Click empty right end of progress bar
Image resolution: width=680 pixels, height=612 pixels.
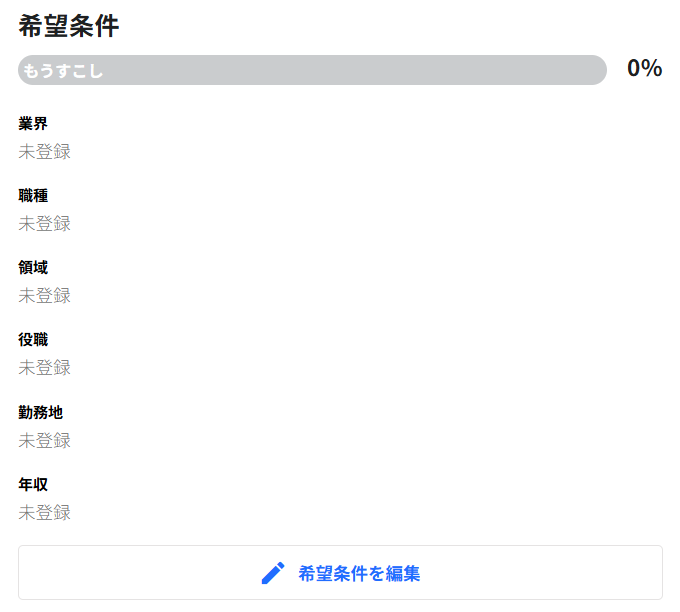[581, 70]
